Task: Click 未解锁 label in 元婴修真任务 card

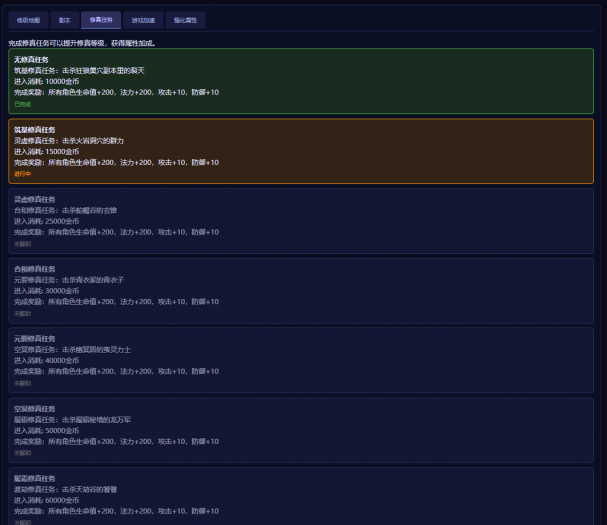Action: pos(22,382)
